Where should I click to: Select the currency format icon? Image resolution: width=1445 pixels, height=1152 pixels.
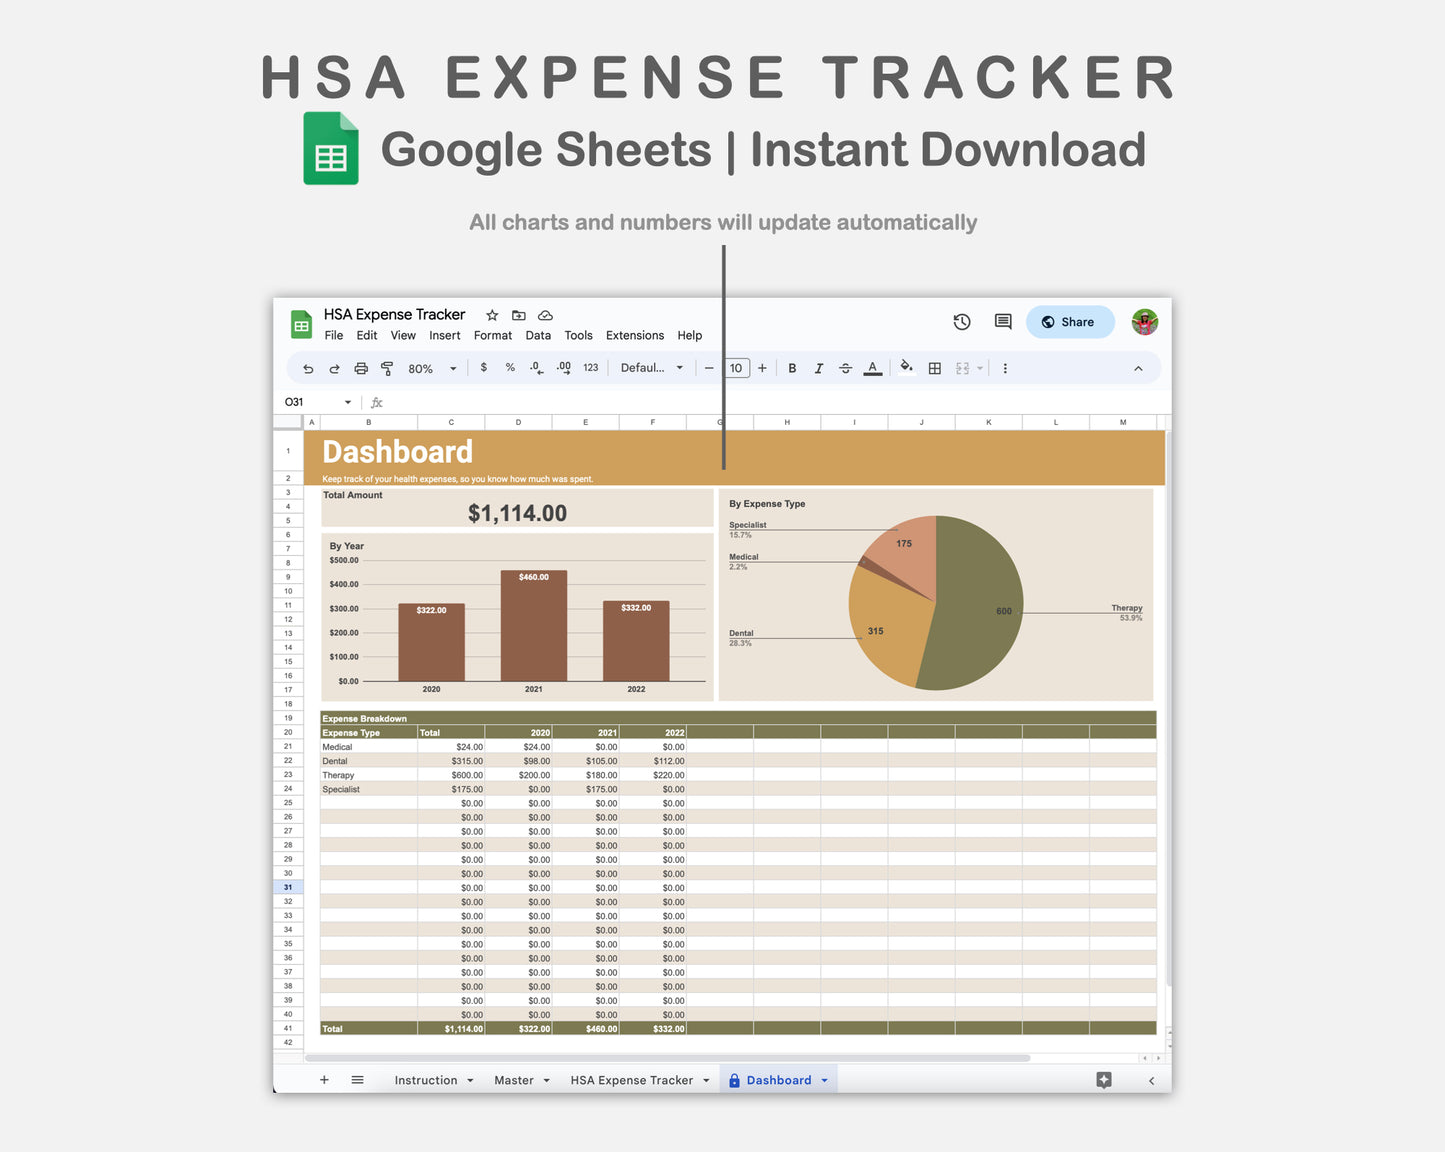click(x=484, y=368)
